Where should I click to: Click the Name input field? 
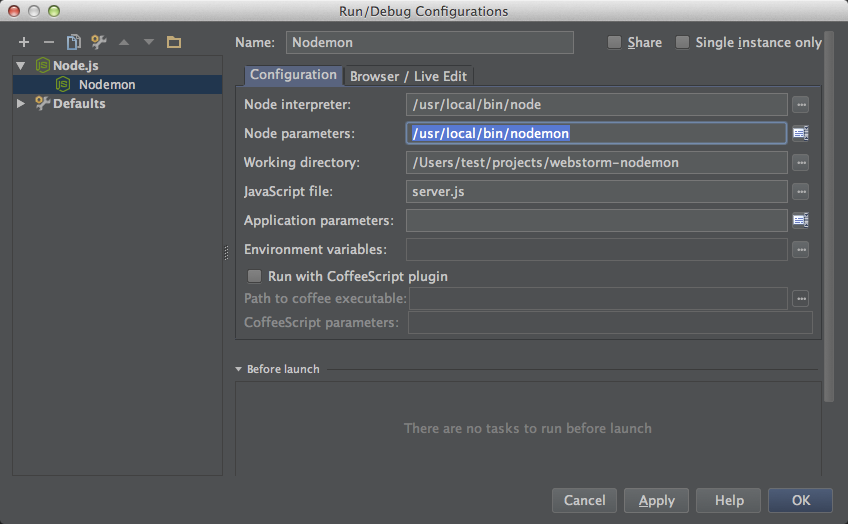pyautogui.click(x=429, y=42)
